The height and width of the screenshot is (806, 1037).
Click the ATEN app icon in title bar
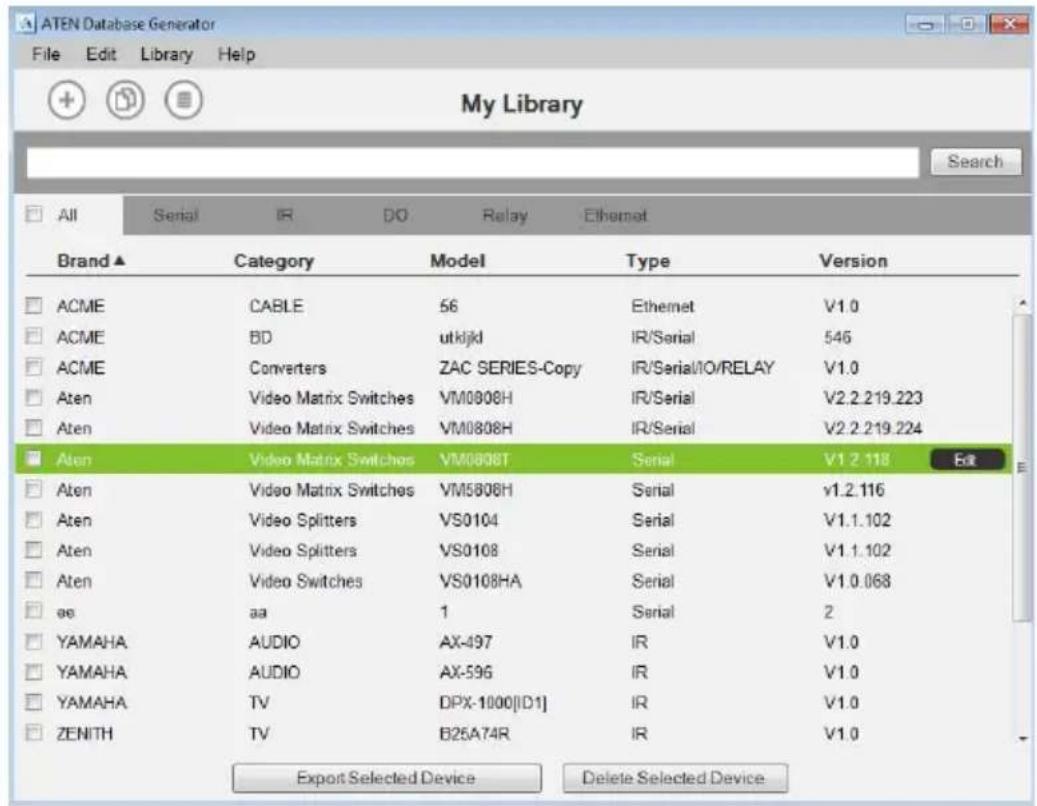point(27,24)
